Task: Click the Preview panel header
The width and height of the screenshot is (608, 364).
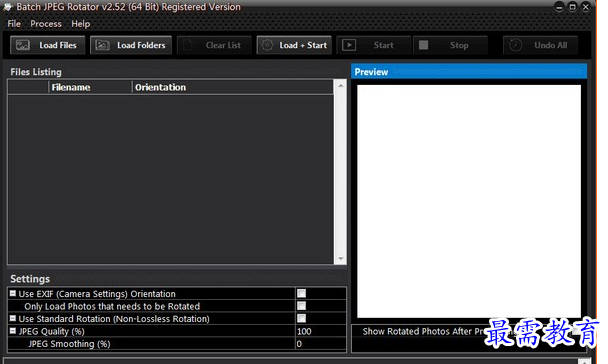Action: click(469, 72)
